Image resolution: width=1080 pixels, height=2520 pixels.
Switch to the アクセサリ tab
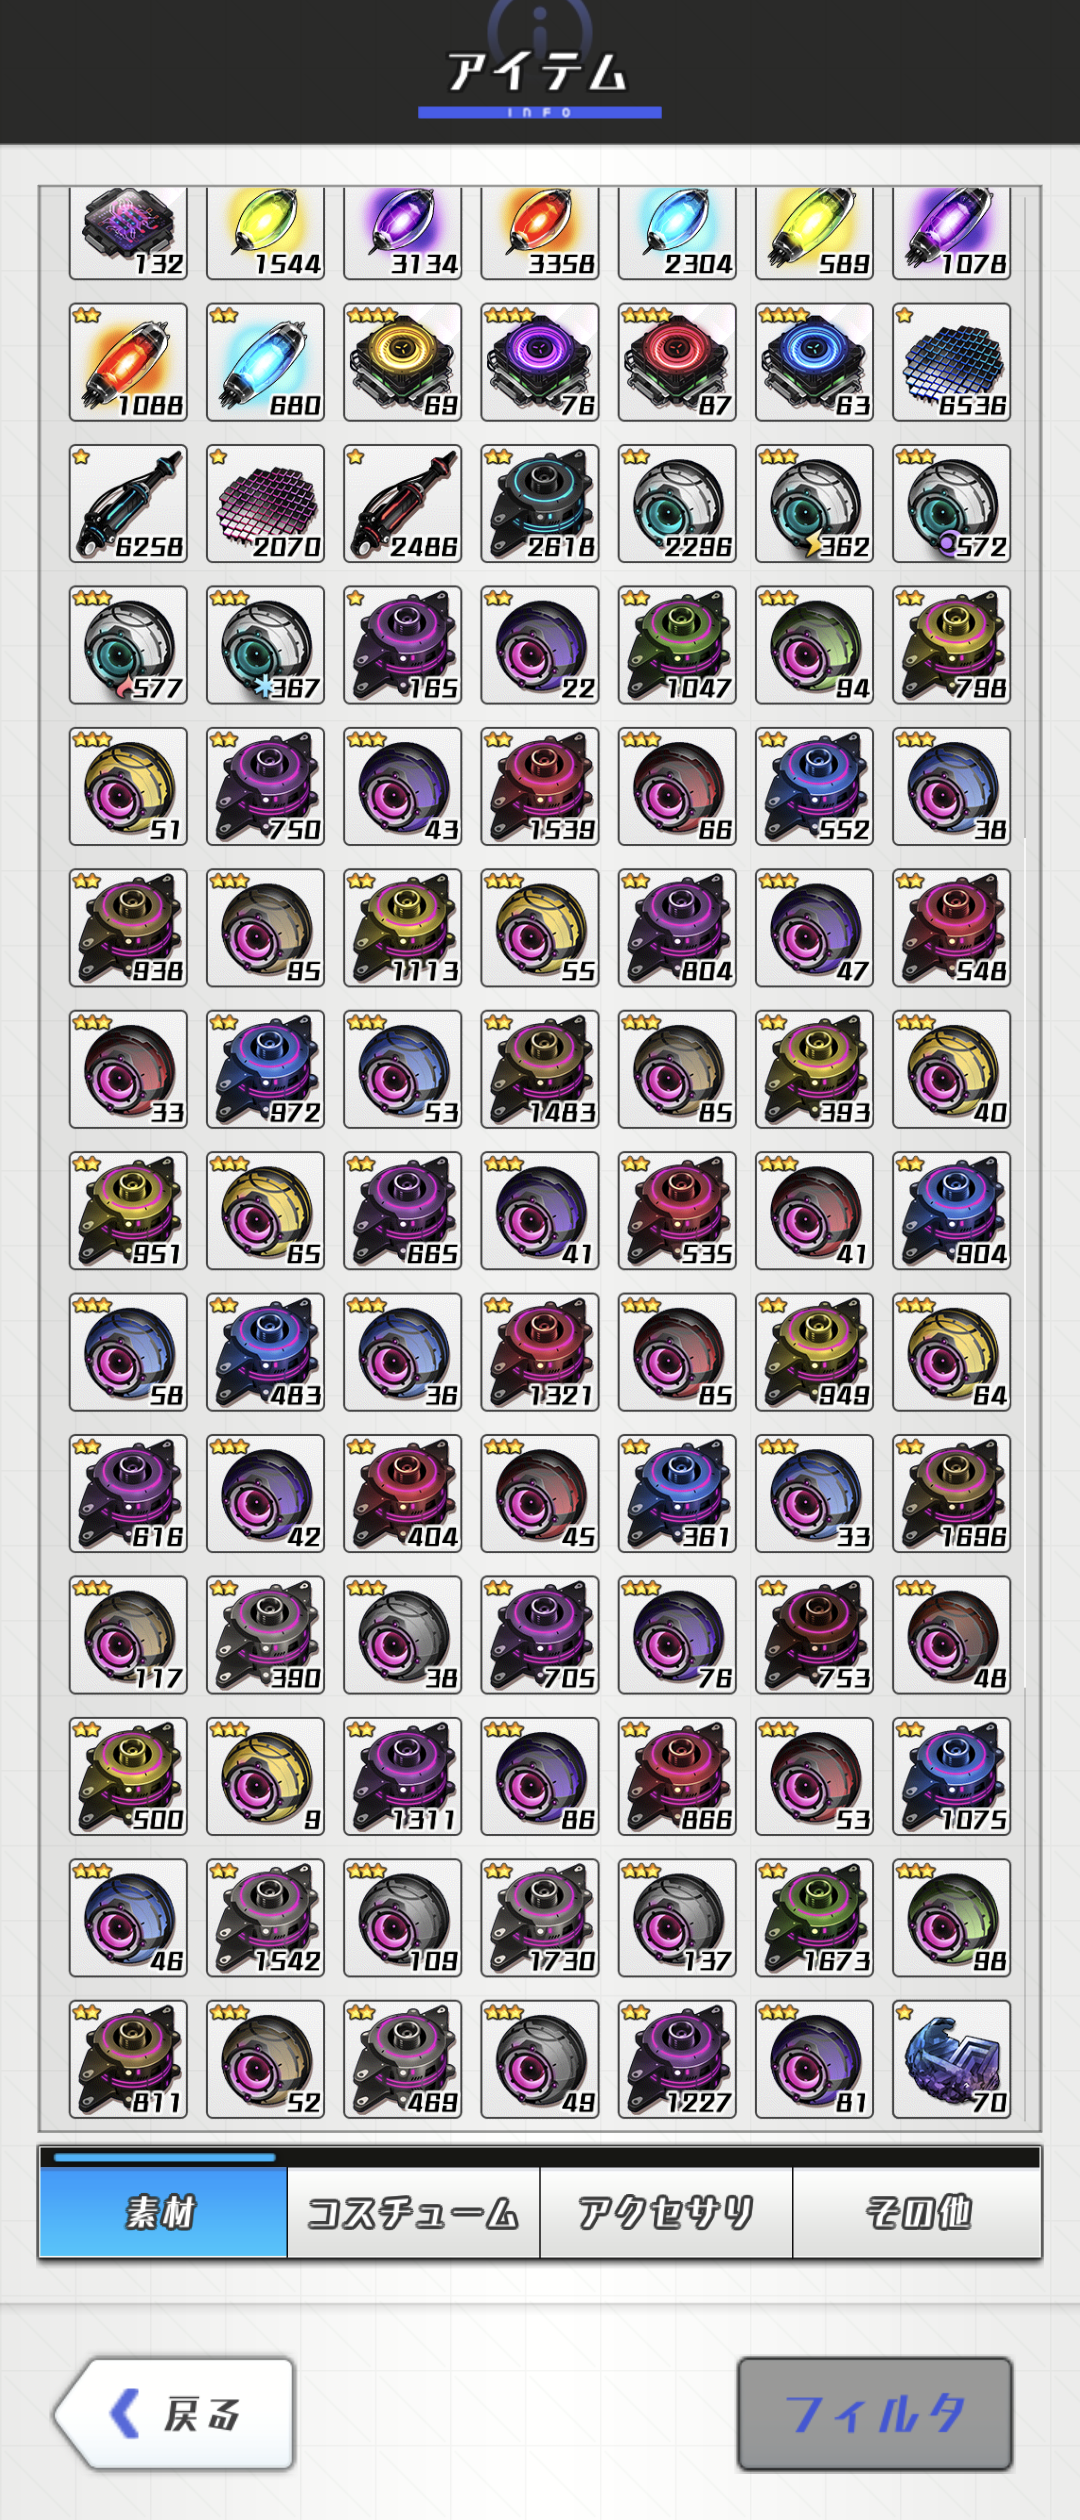pyautogui.click(x=666, y=2212)
